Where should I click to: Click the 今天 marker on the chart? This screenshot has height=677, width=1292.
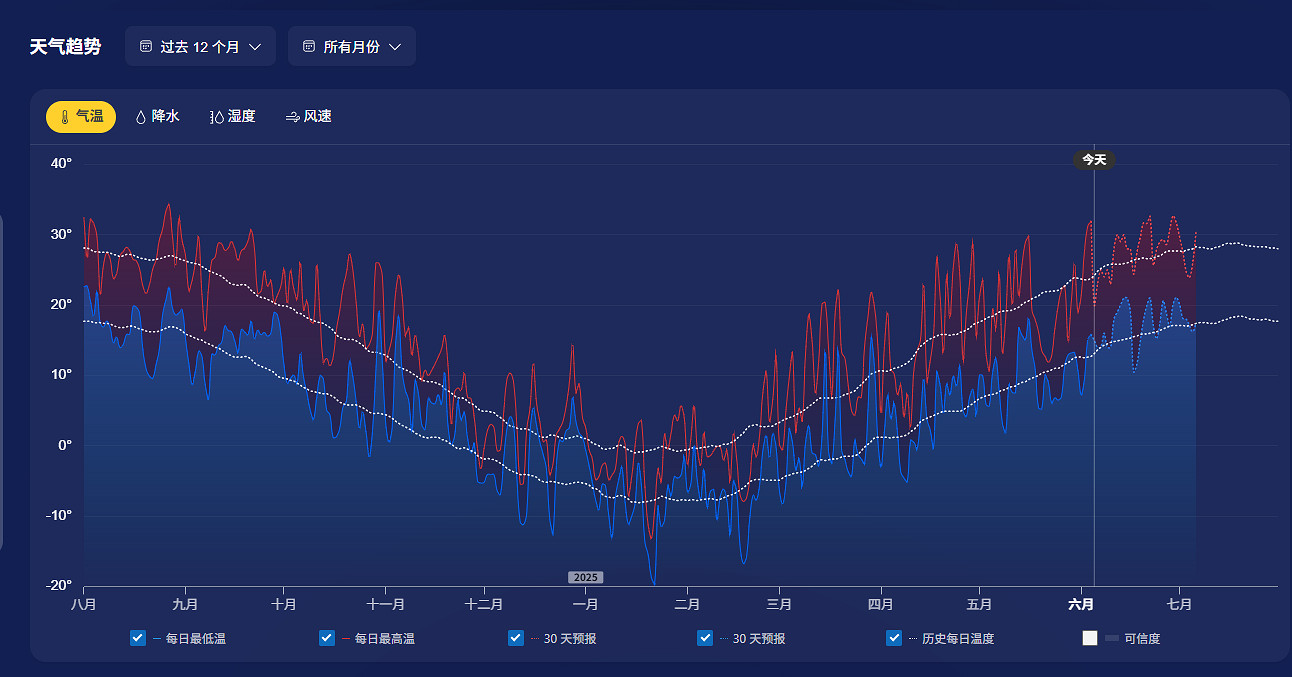click(x=1094, y=160)
